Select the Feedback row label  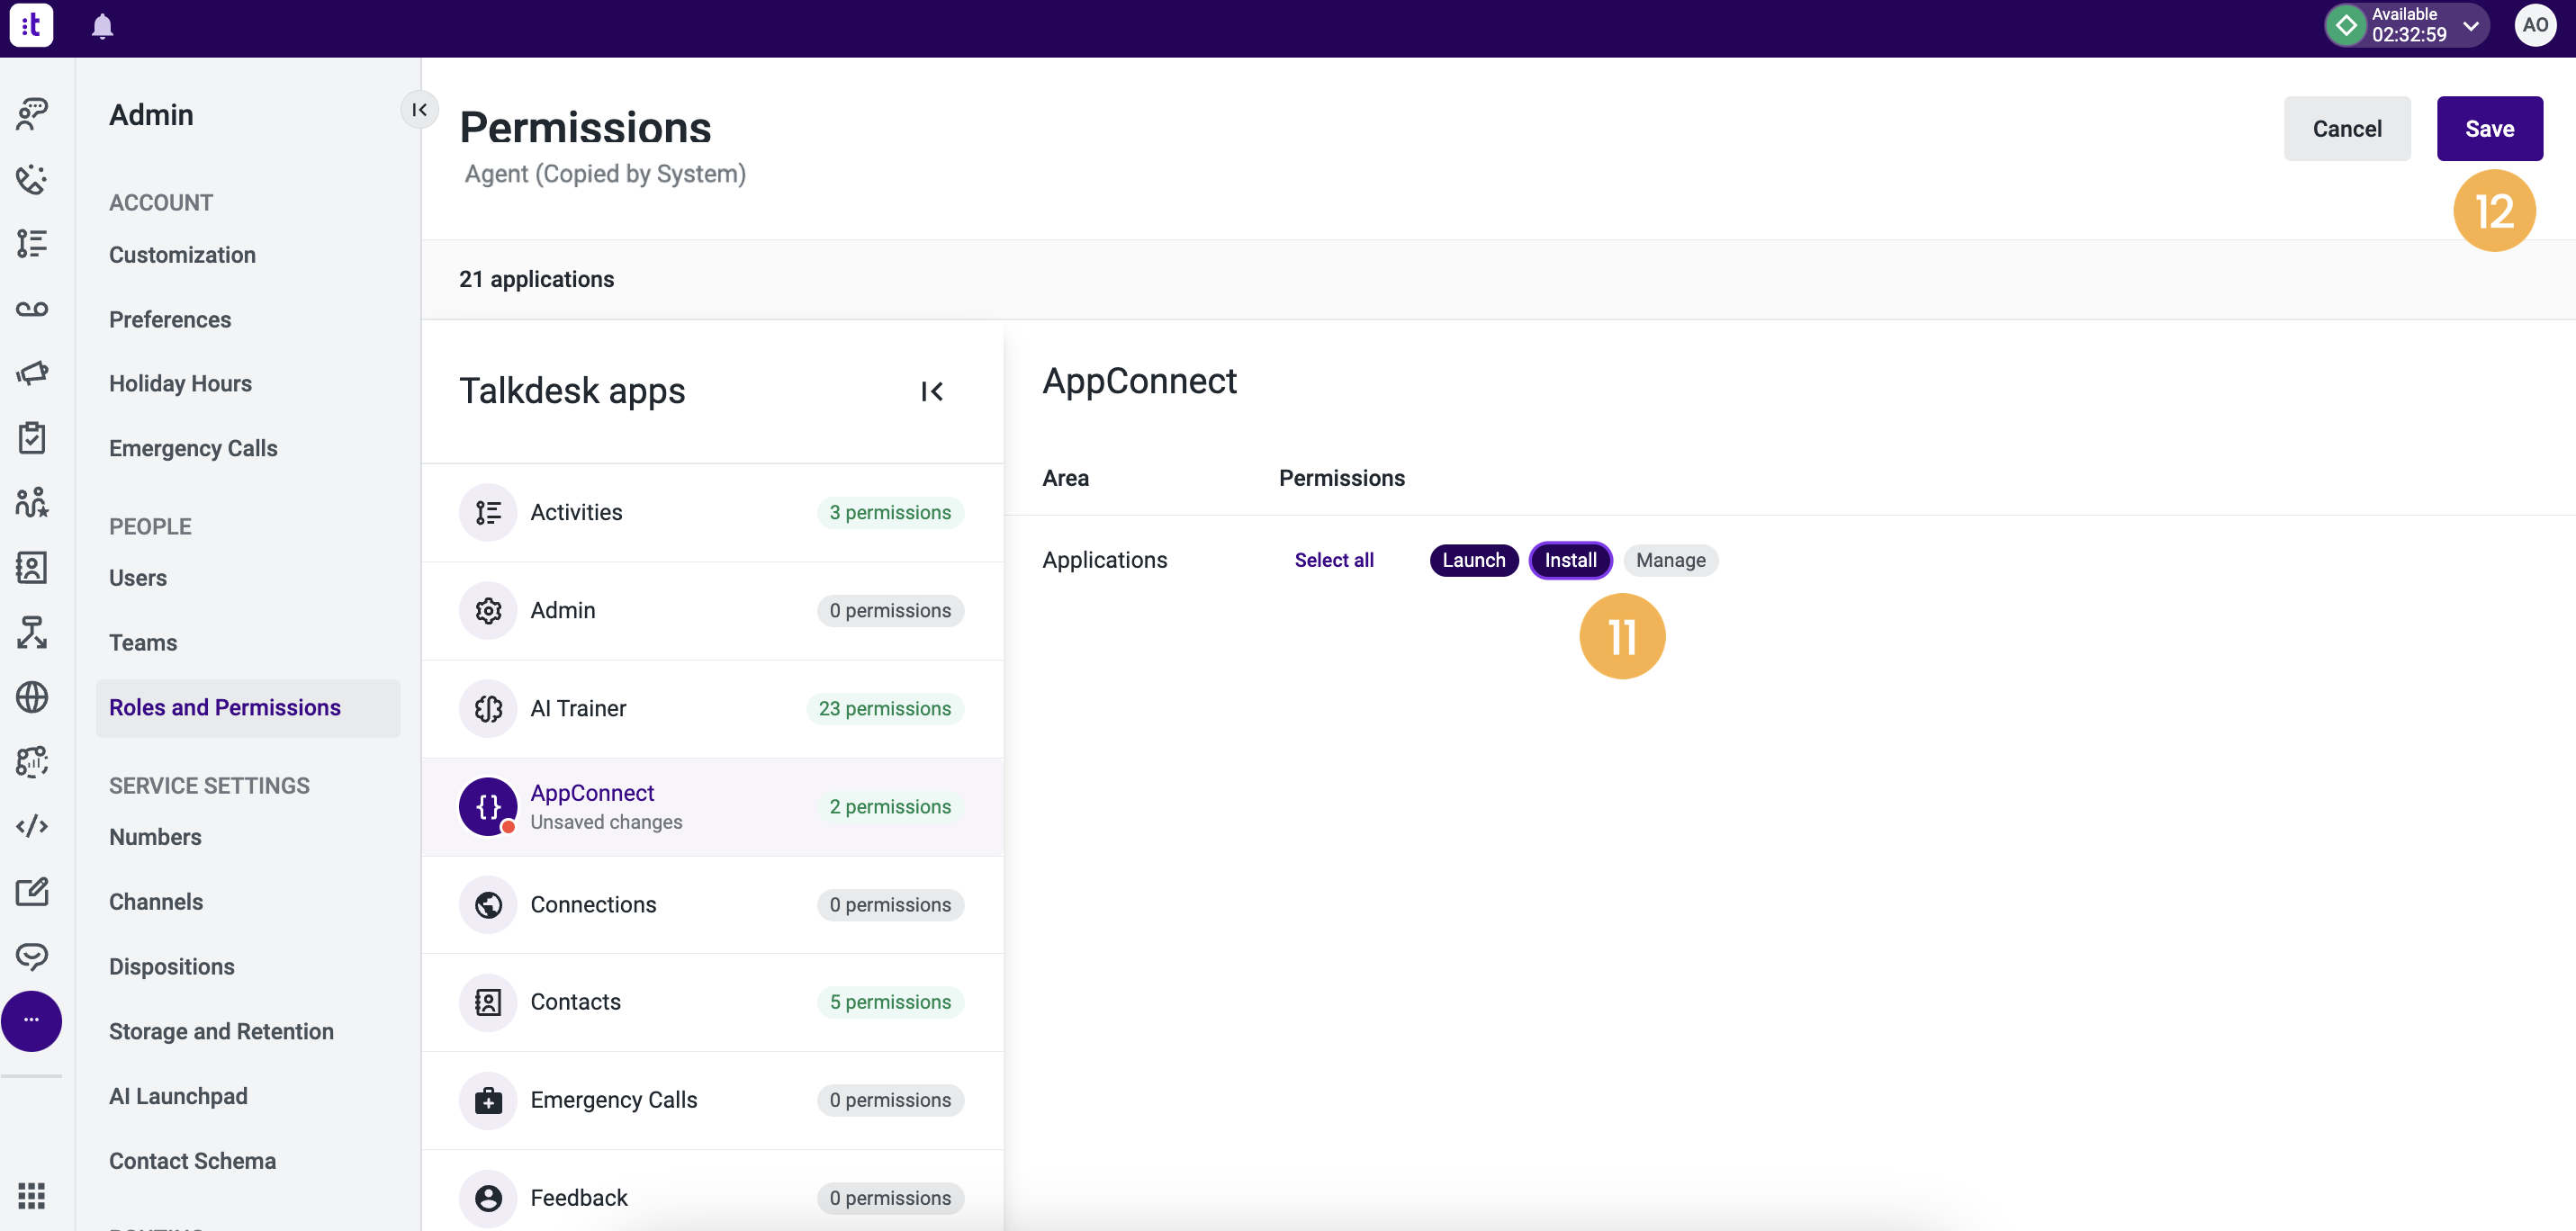pos(579,1198)
